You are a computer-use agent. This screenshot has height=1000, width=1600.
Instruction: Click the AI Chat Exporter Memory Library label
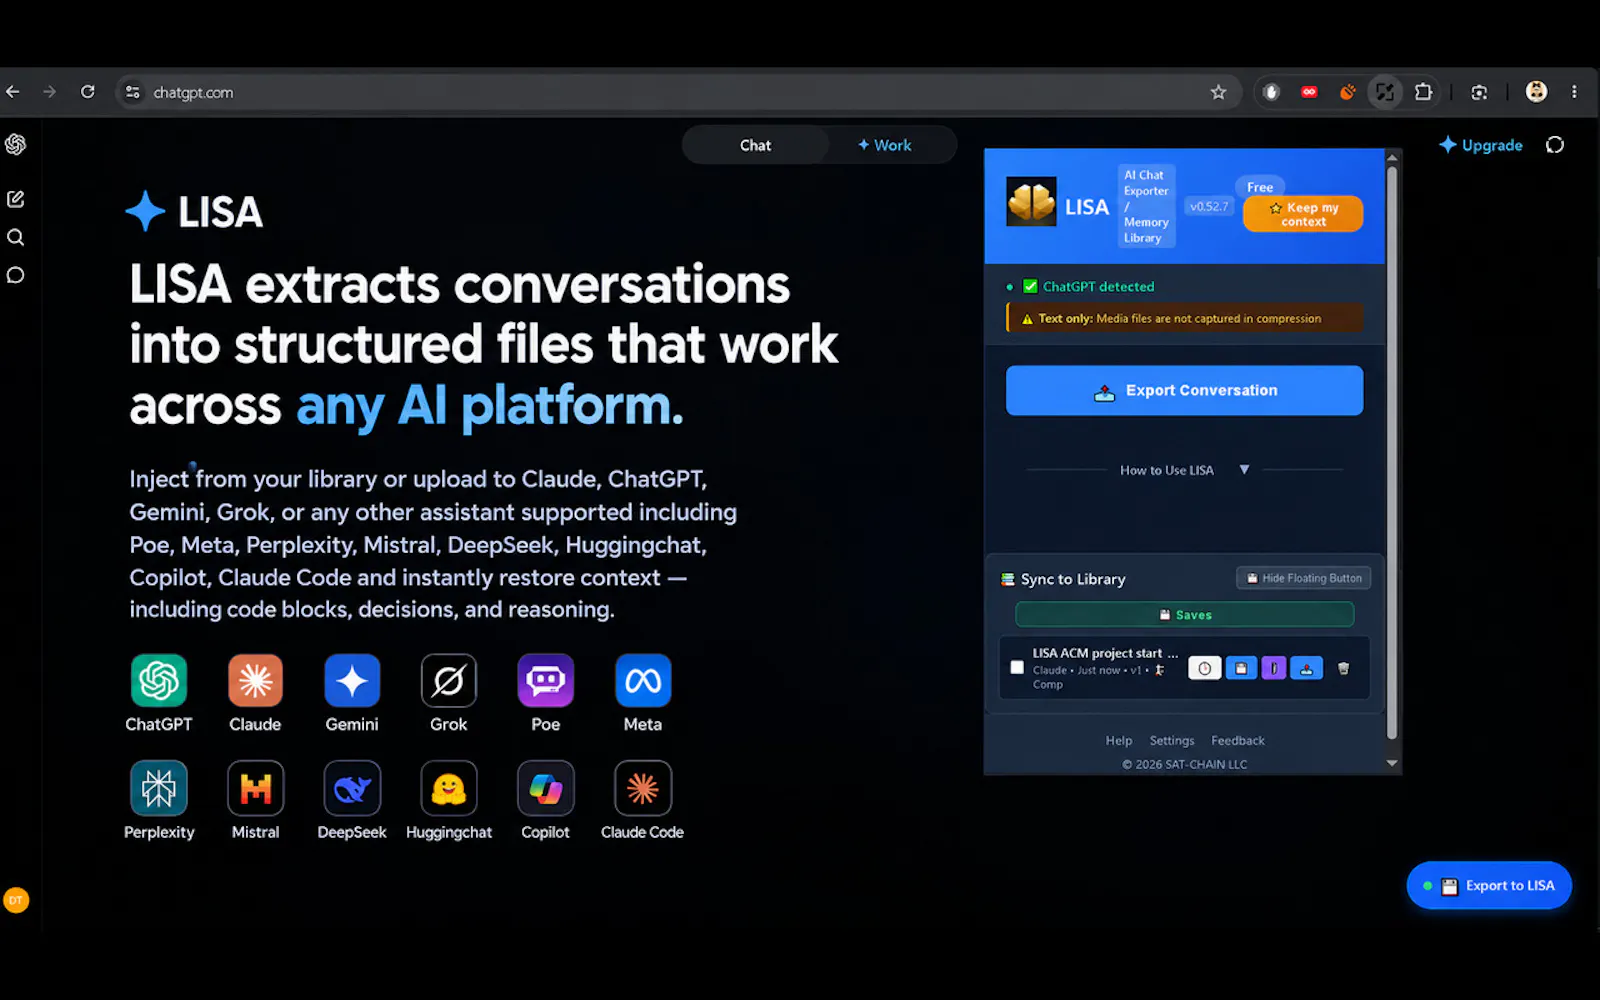[x=1146, y=206]
